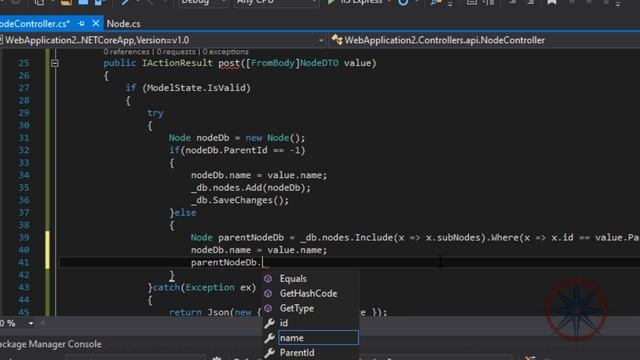Toggle the bookmark toolbar icon
The height and width of the screenshot is (360, 640).
coord(552,2)
